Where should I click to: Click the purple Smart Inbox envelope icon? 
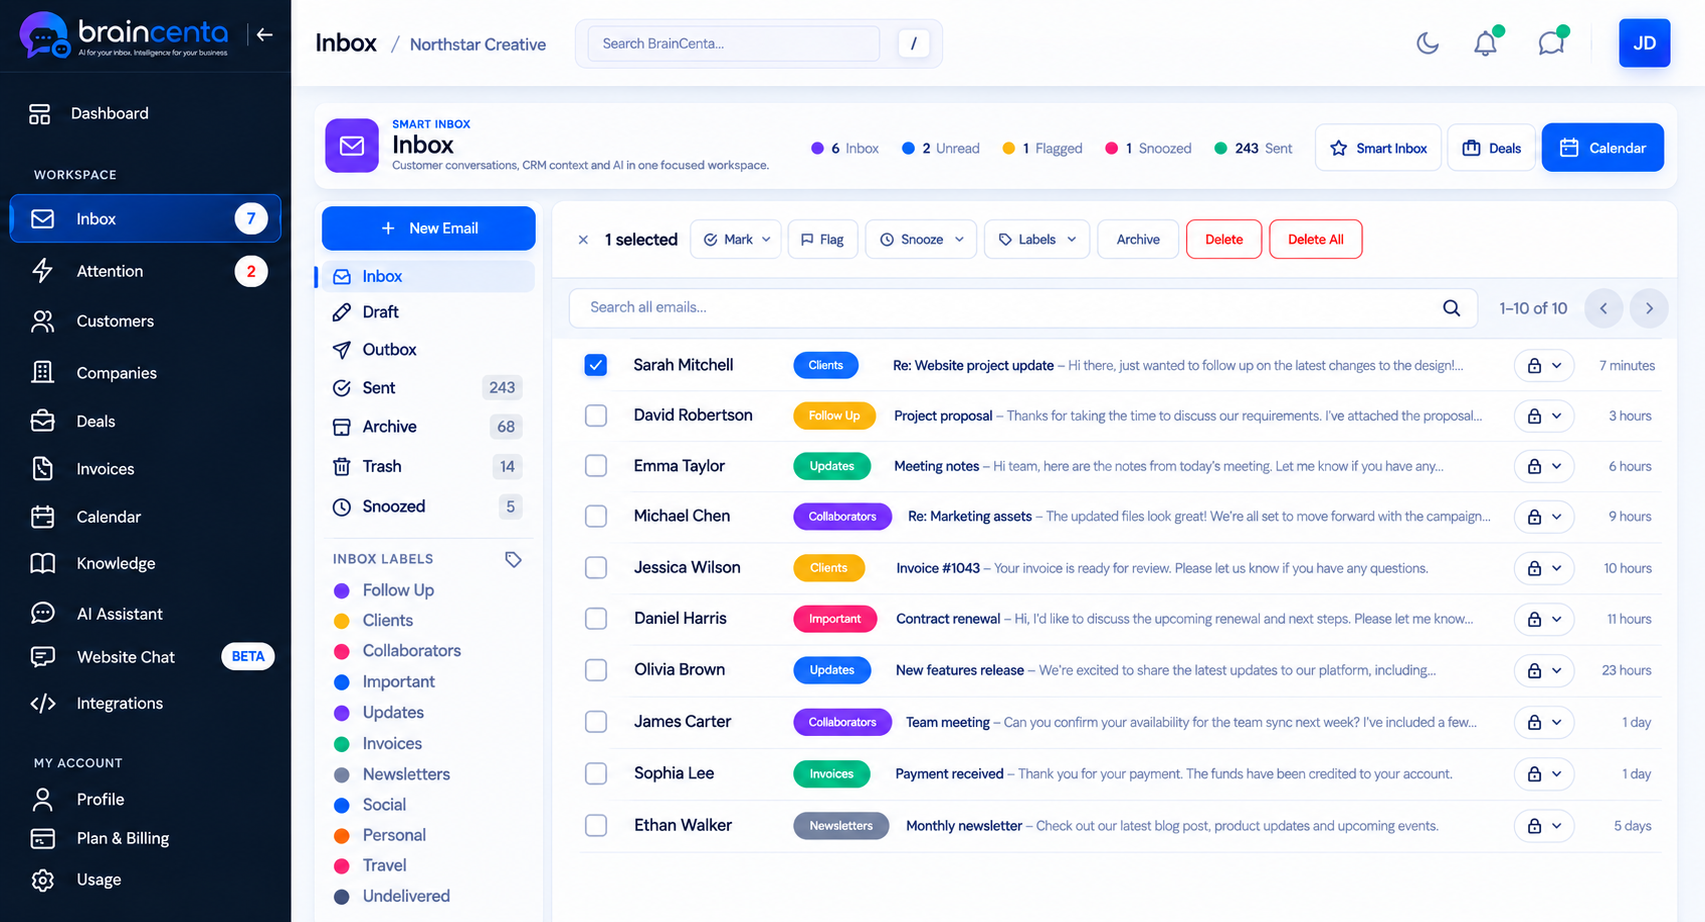click(352, 146)
